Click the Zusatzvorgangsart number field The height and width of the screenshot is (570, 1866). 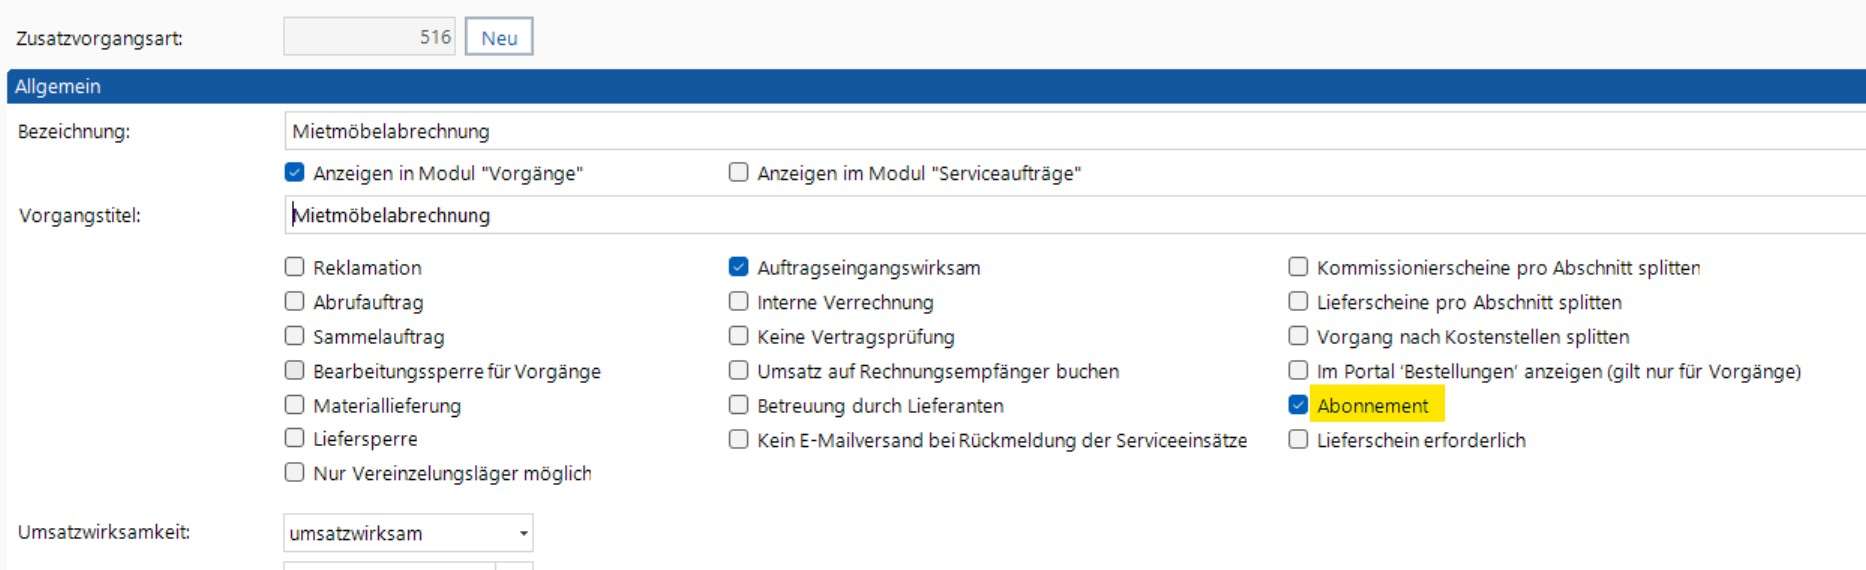coord(369,37)
